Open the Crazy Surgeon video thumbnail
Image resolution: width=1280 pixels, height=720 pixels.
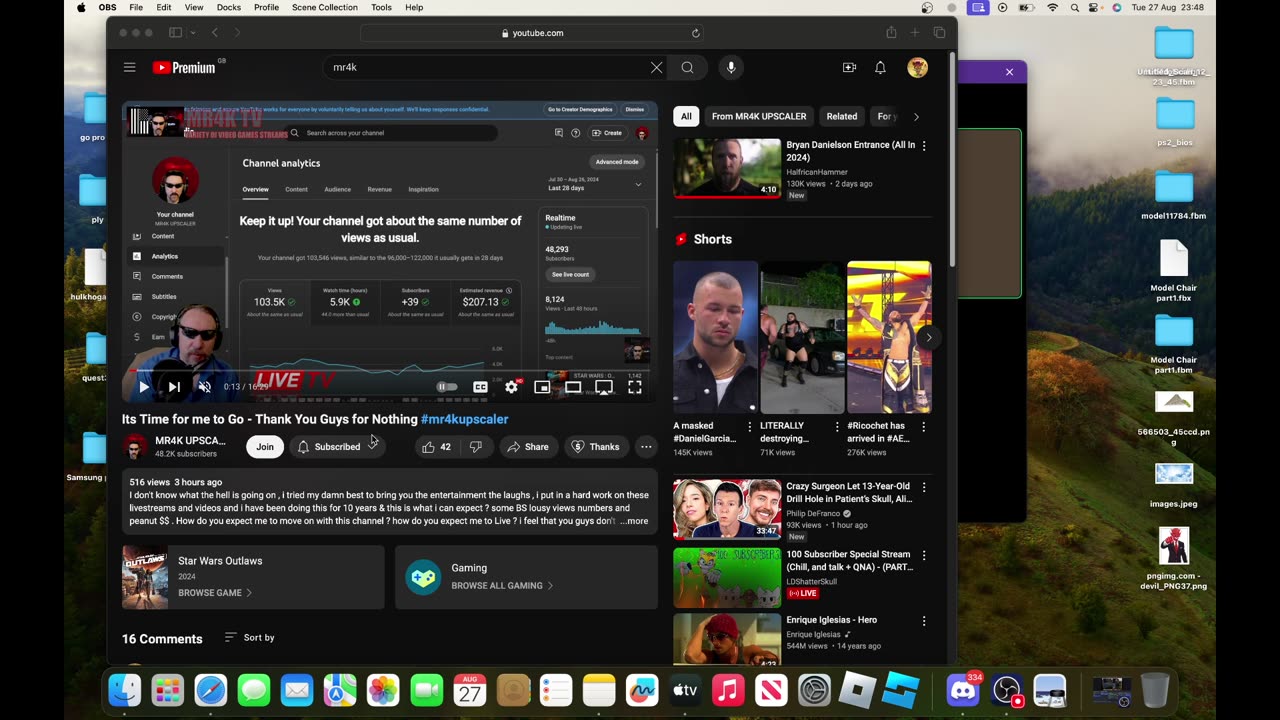(727, 509)
